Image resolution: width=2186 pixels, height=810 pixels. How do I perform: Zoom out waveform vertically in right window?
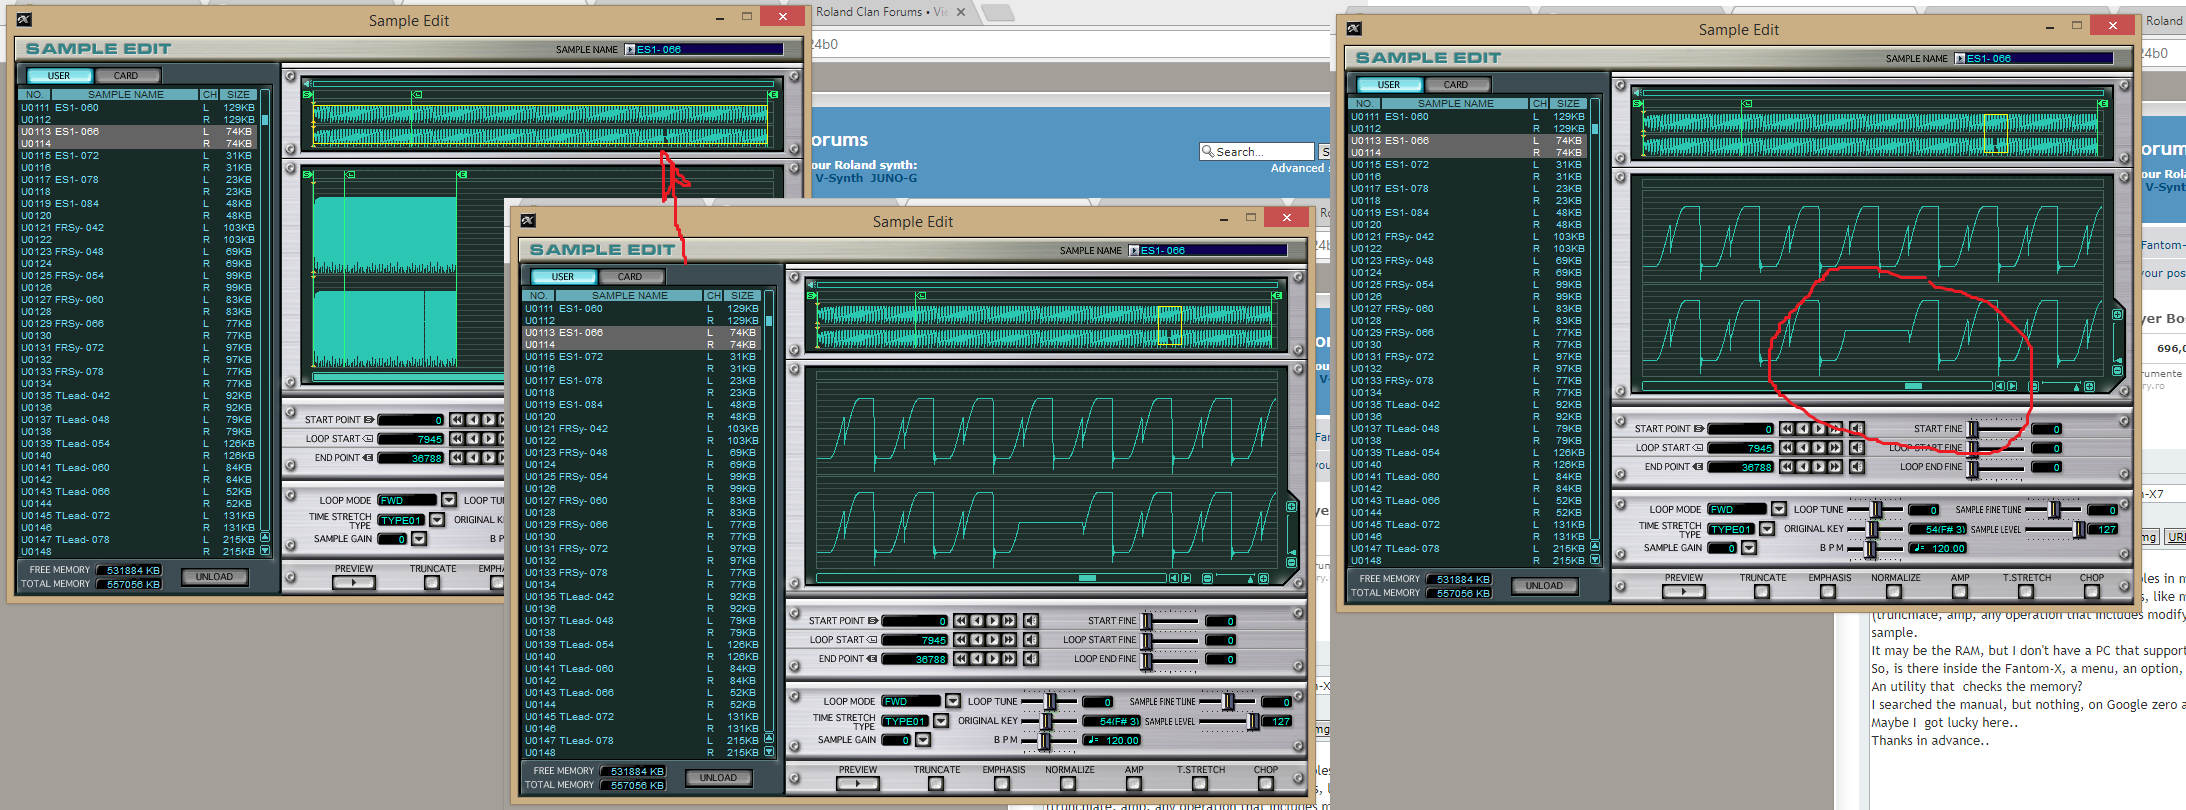[x=2117, y=370]
